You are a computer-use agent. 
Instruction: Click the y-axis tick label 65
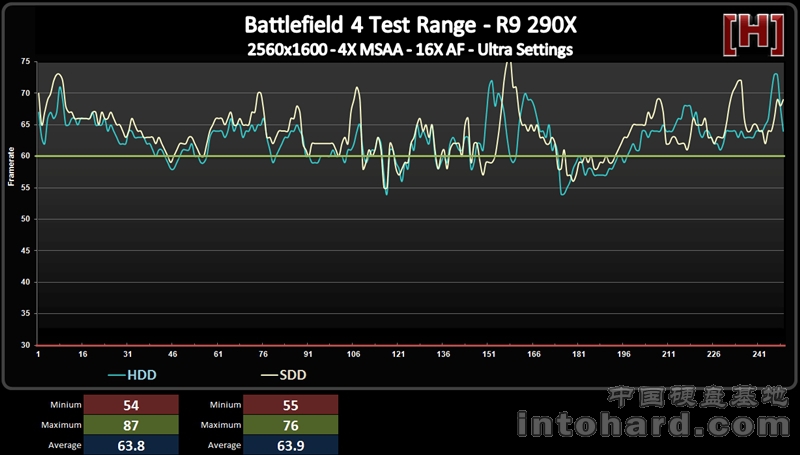[x=26, y=125]
